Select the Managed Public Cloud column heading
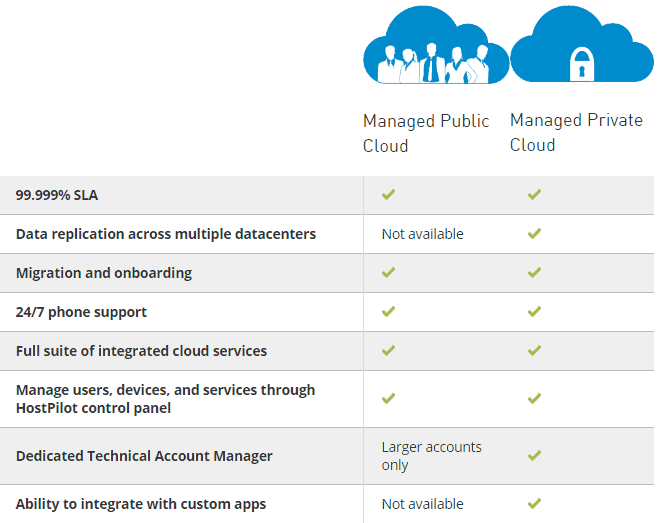The width and height of the screenshot is (661, 523). 426,133
